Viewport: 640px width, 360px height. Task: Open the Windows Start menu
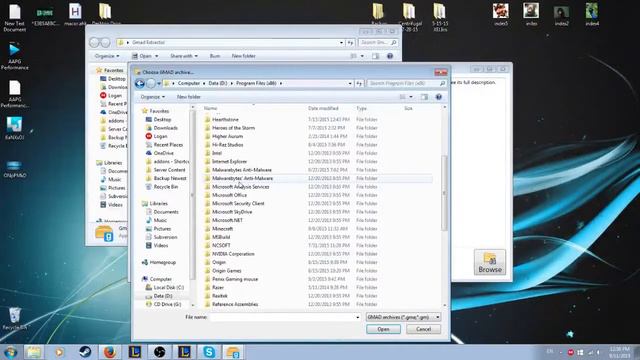pyautogui.click(x=10, y=352)
